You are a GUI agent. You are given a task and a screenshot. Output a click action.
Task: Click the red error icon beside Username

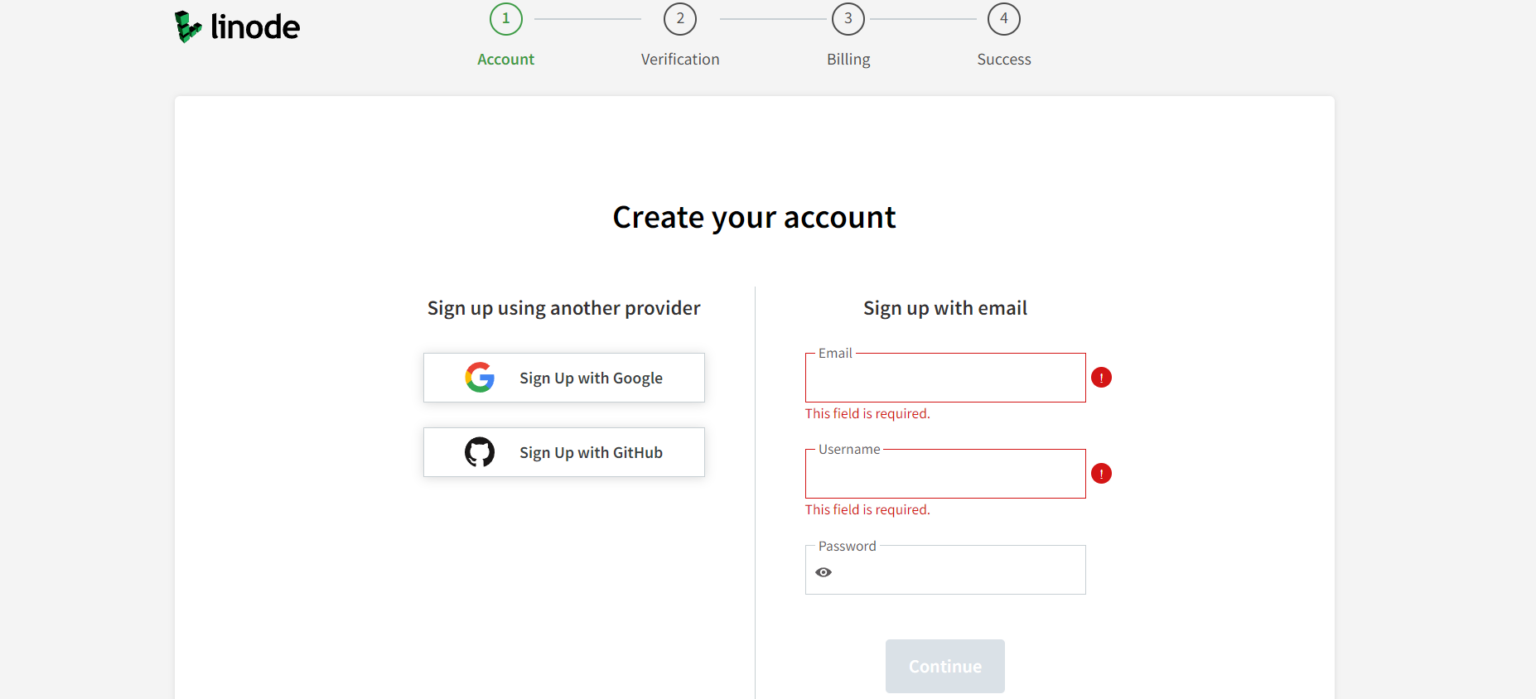point(1101,473)
